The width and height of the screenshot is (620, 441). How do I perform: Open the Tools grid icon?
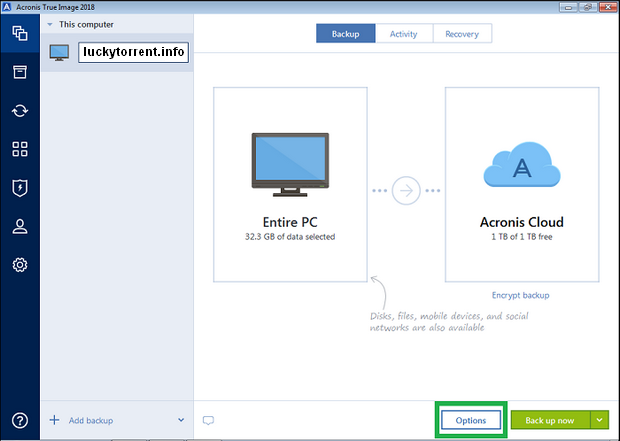coord(20,149)
